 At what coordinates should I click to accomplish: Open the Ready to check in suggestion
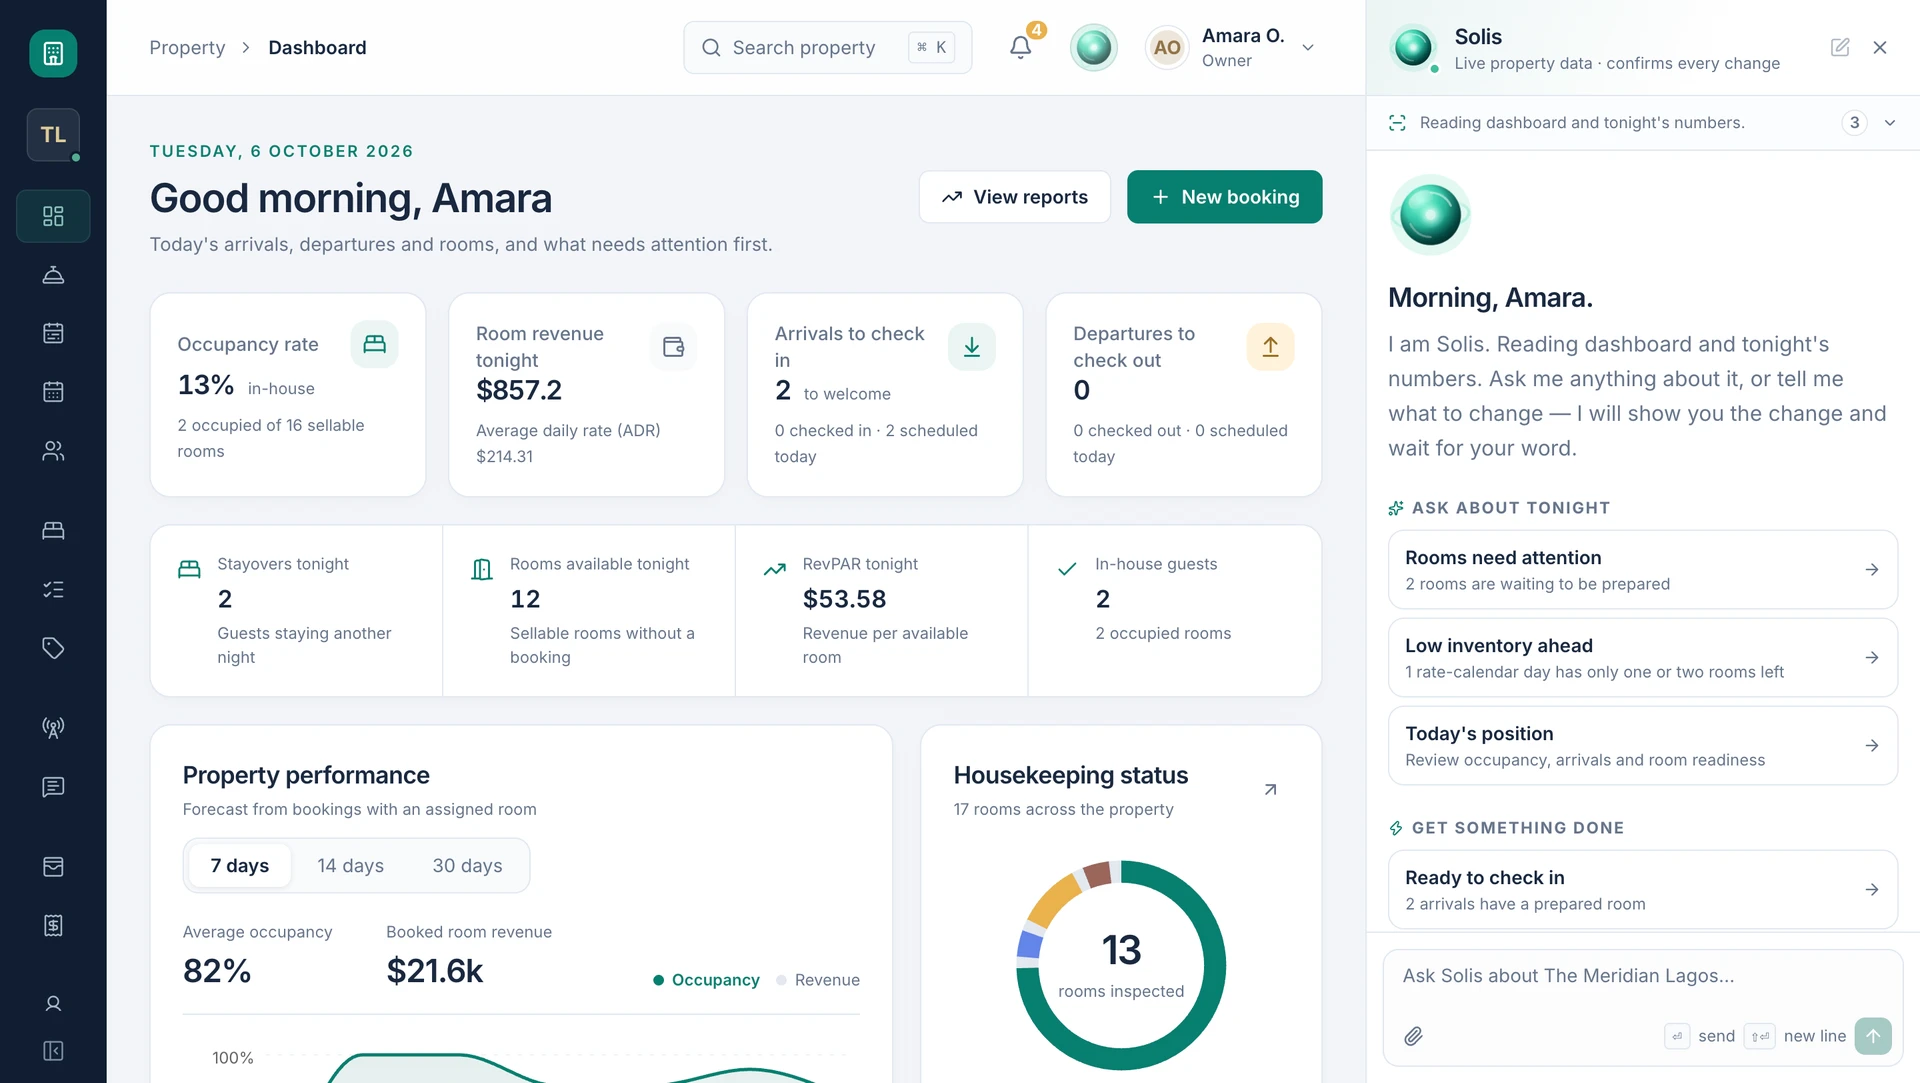[x=1642, y=890]
